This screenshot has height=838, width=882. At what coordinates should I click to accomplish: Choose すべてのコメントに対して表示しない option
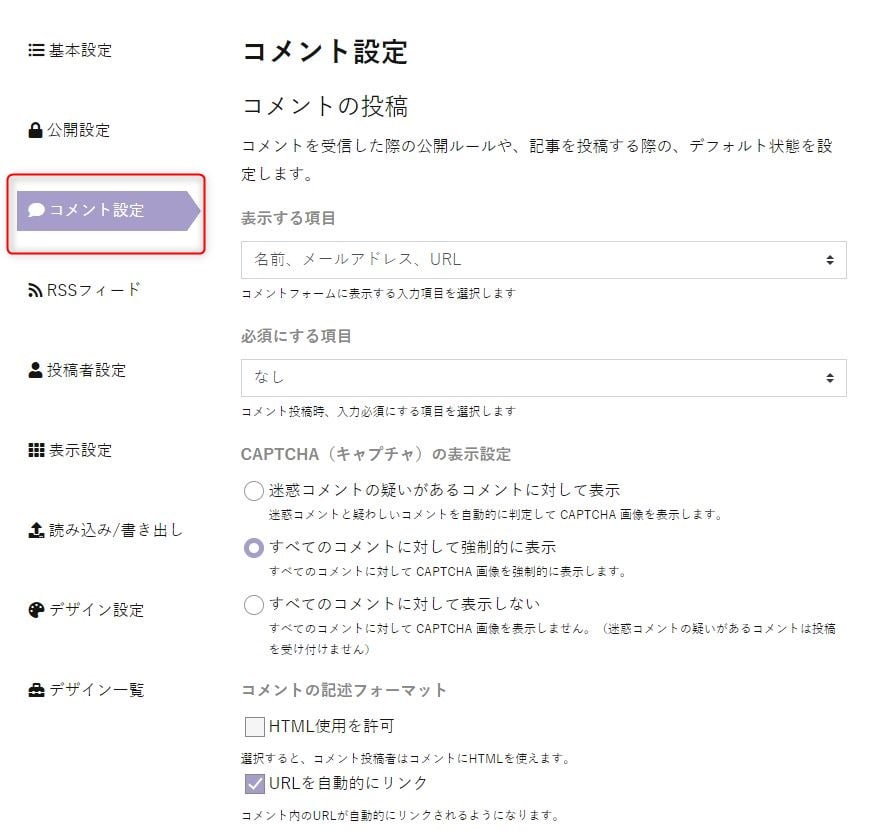(254, 605)
